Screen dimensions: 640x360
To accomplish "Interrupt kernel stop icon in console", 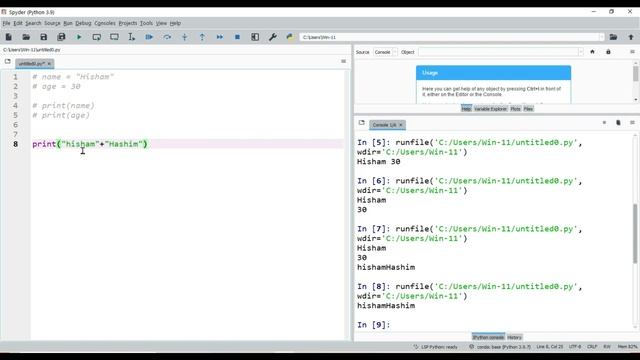I will point(604,122).
